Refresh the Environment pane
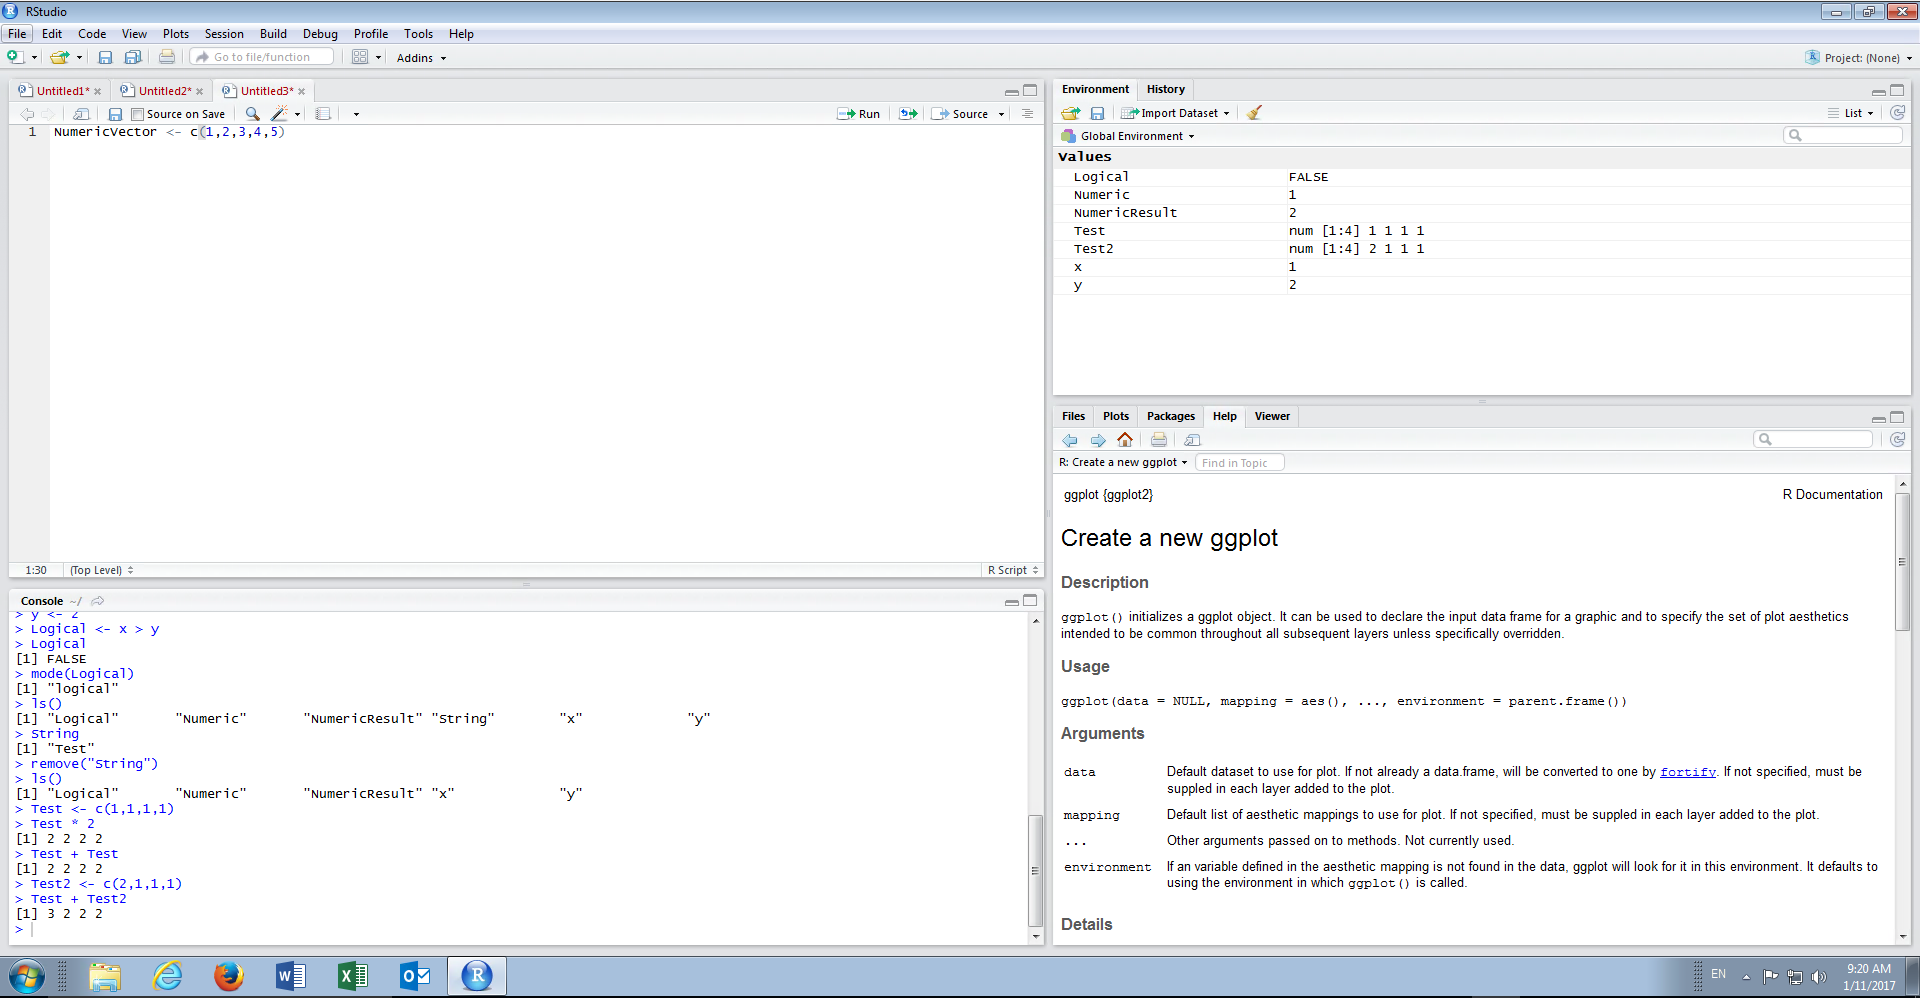This screenshot has width=1920, height=998. 1898,113
